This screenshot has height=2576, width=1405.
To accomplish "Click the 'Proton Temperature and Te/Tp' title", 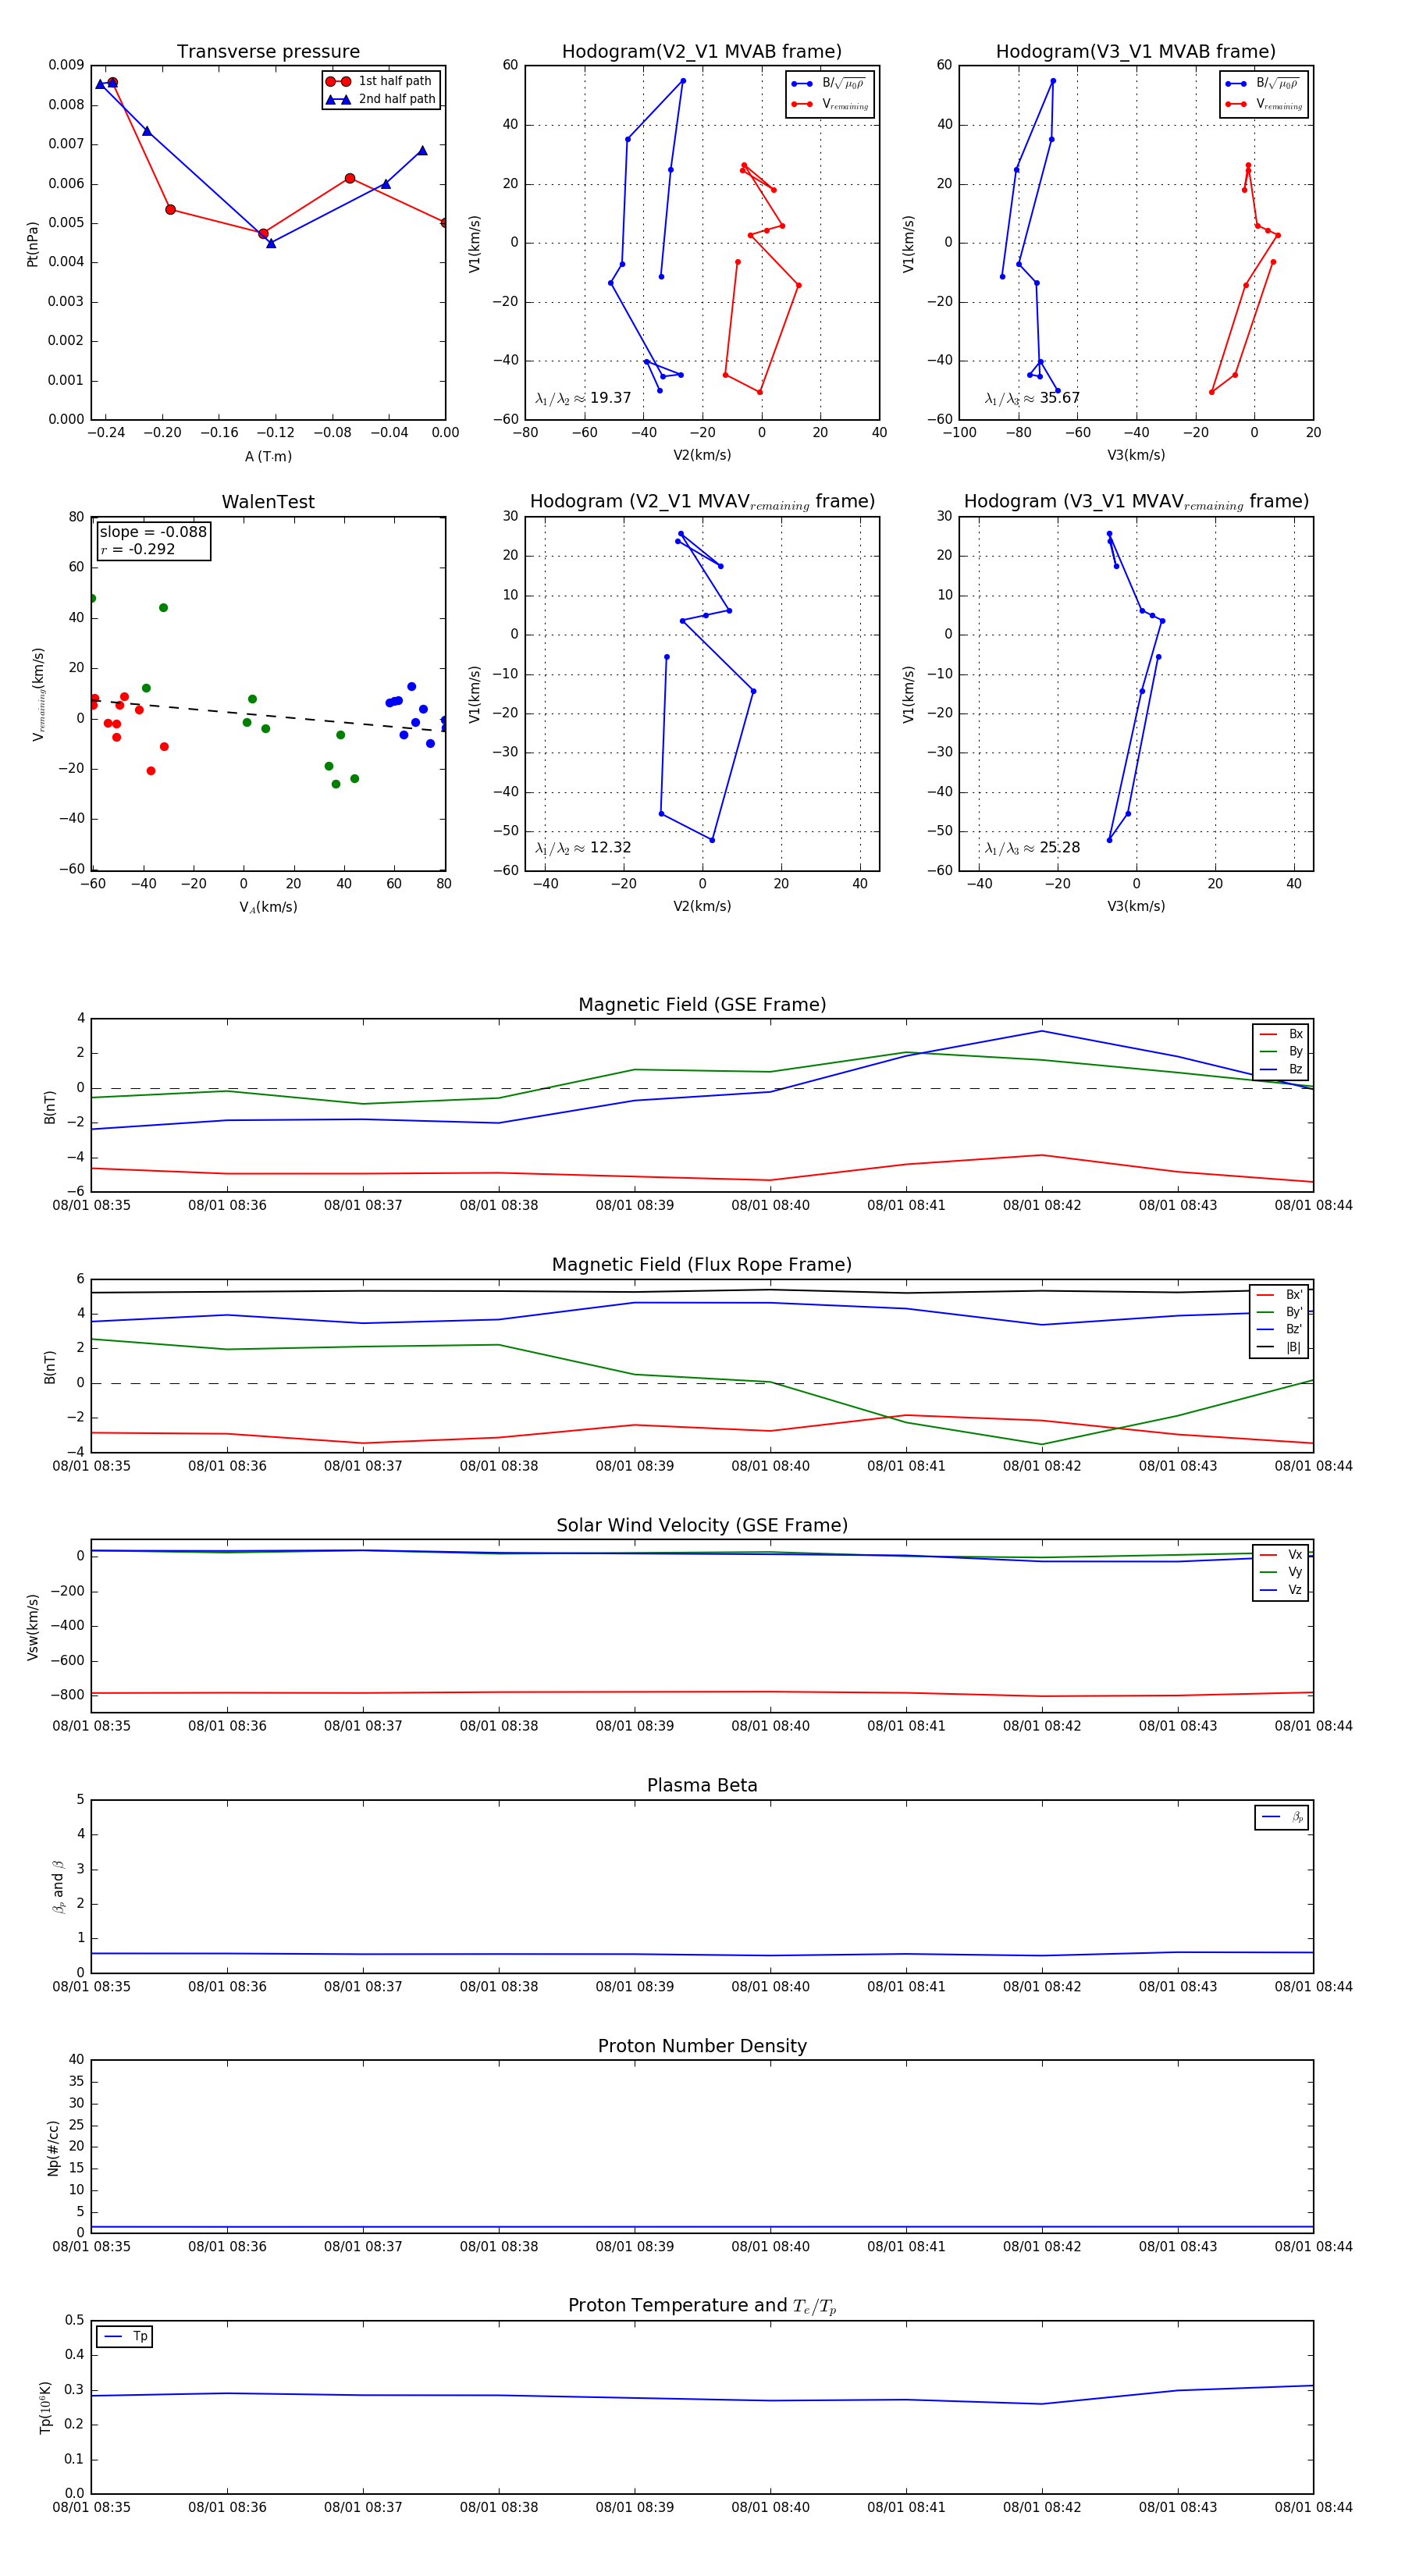I will pos(702,2306).
